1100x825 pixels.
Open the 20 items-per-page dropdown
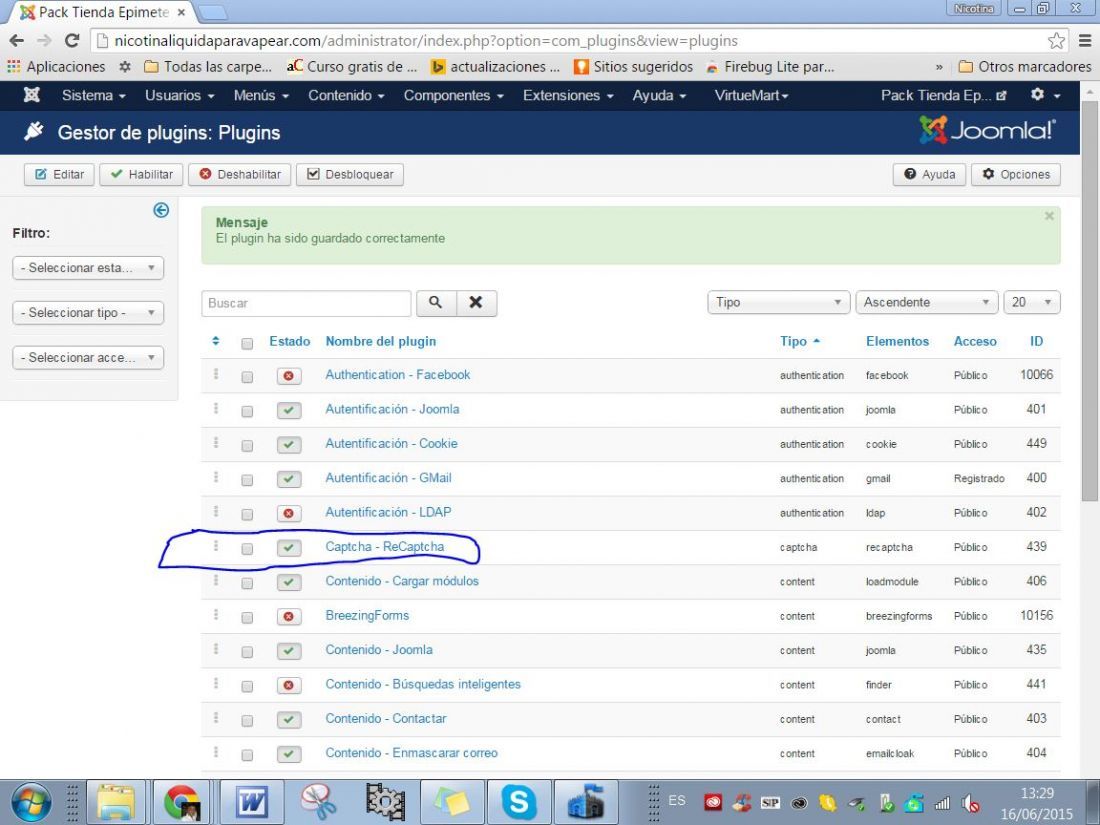(1032, 302)
